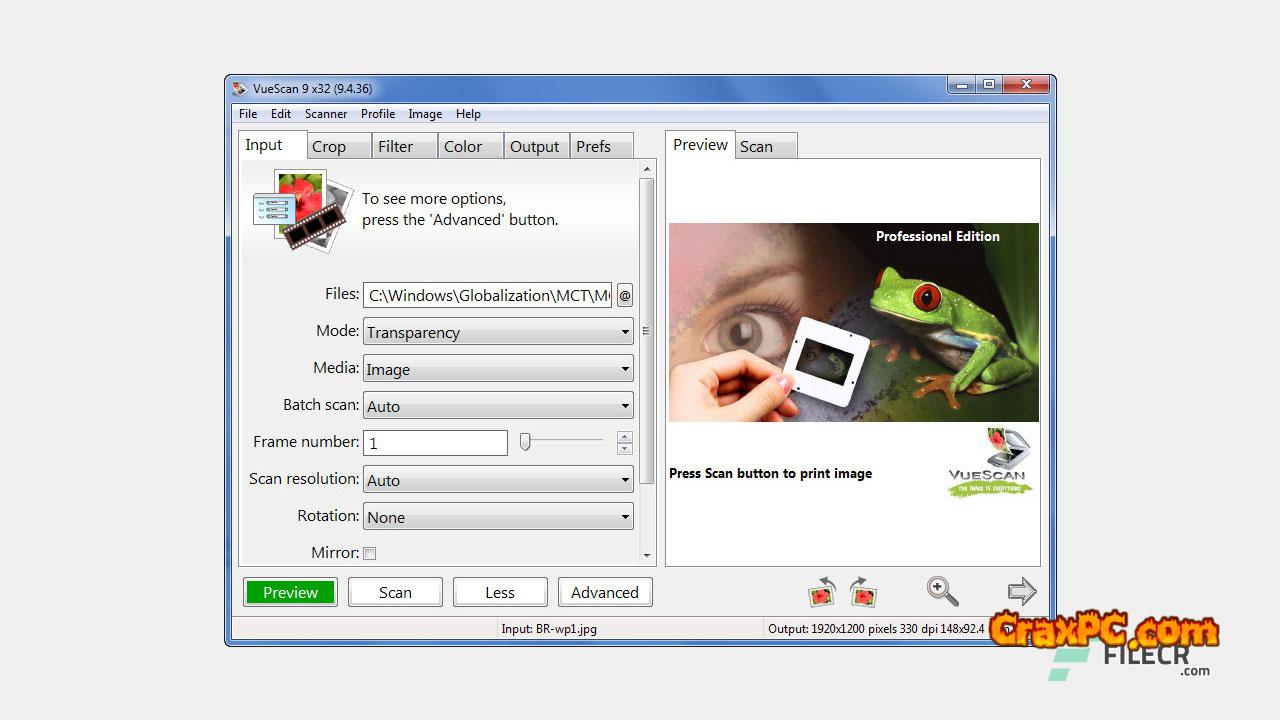Click the frog preview image

point(854,322)
